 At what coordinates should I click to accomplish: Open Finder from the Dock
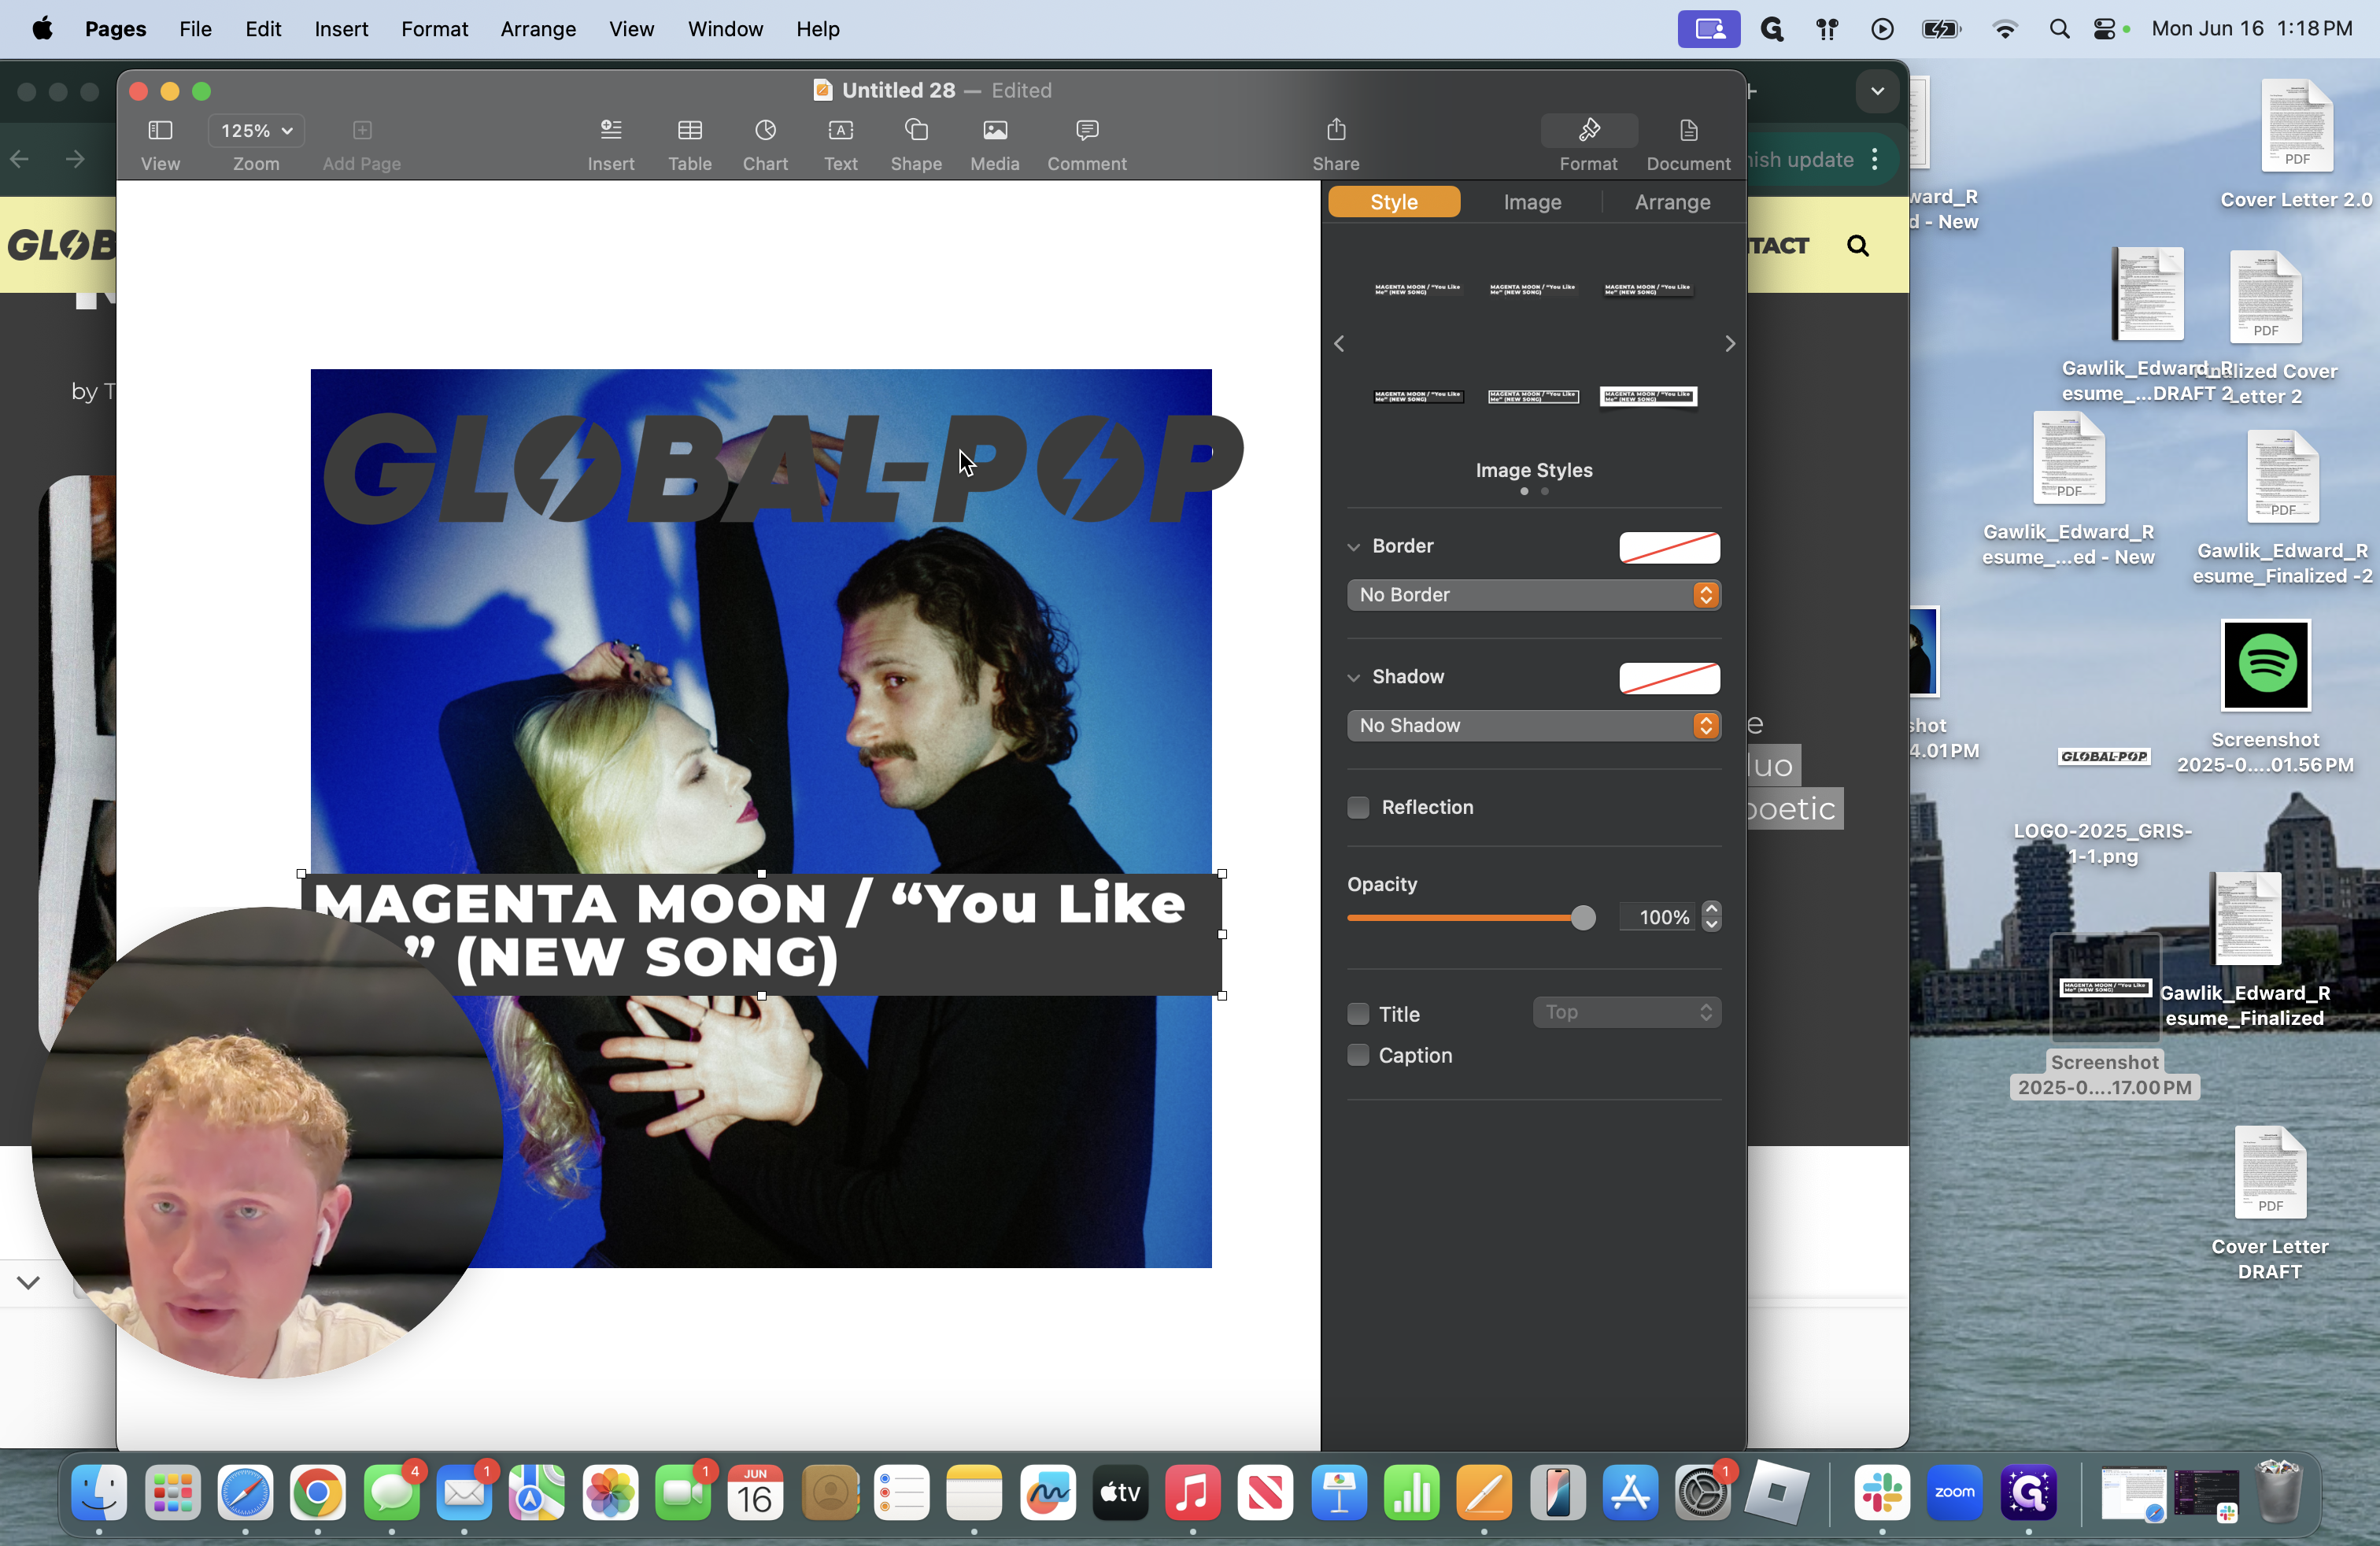99,1493
